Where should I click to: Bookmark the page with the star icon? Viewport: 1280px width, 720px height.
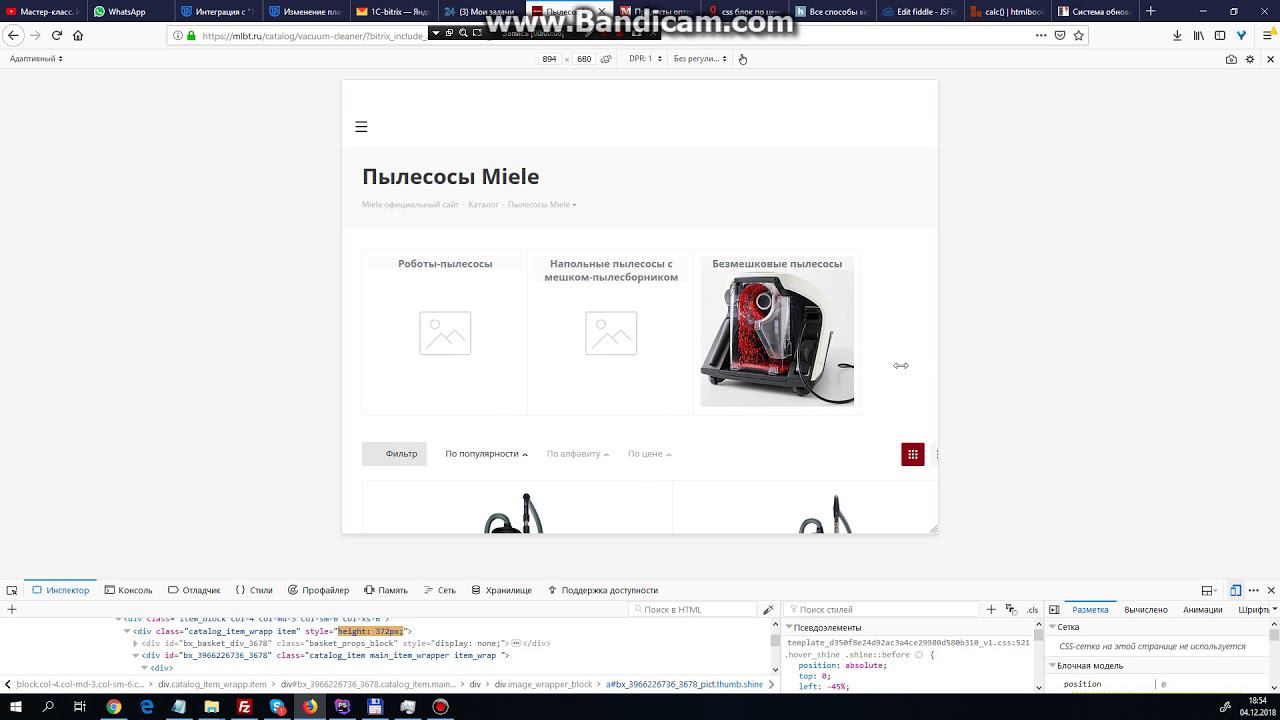pyautogui.click(x=1078, y=35)
